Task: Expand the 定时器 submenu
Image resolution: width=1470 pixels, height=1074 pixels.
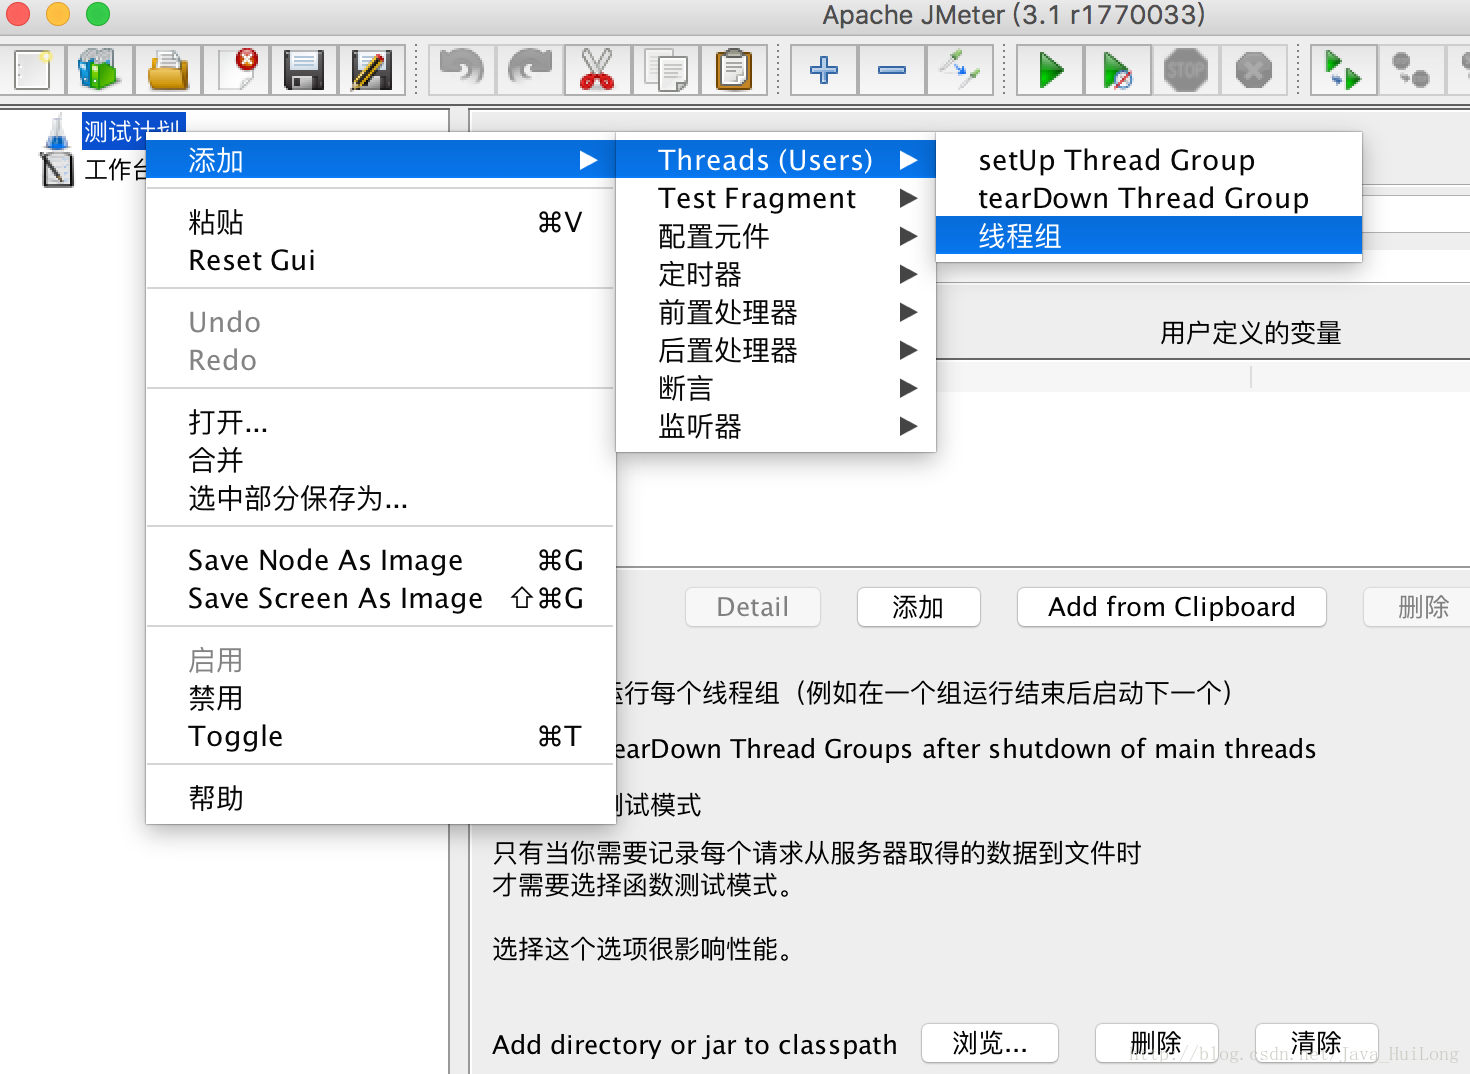Action: click(776, 274)
